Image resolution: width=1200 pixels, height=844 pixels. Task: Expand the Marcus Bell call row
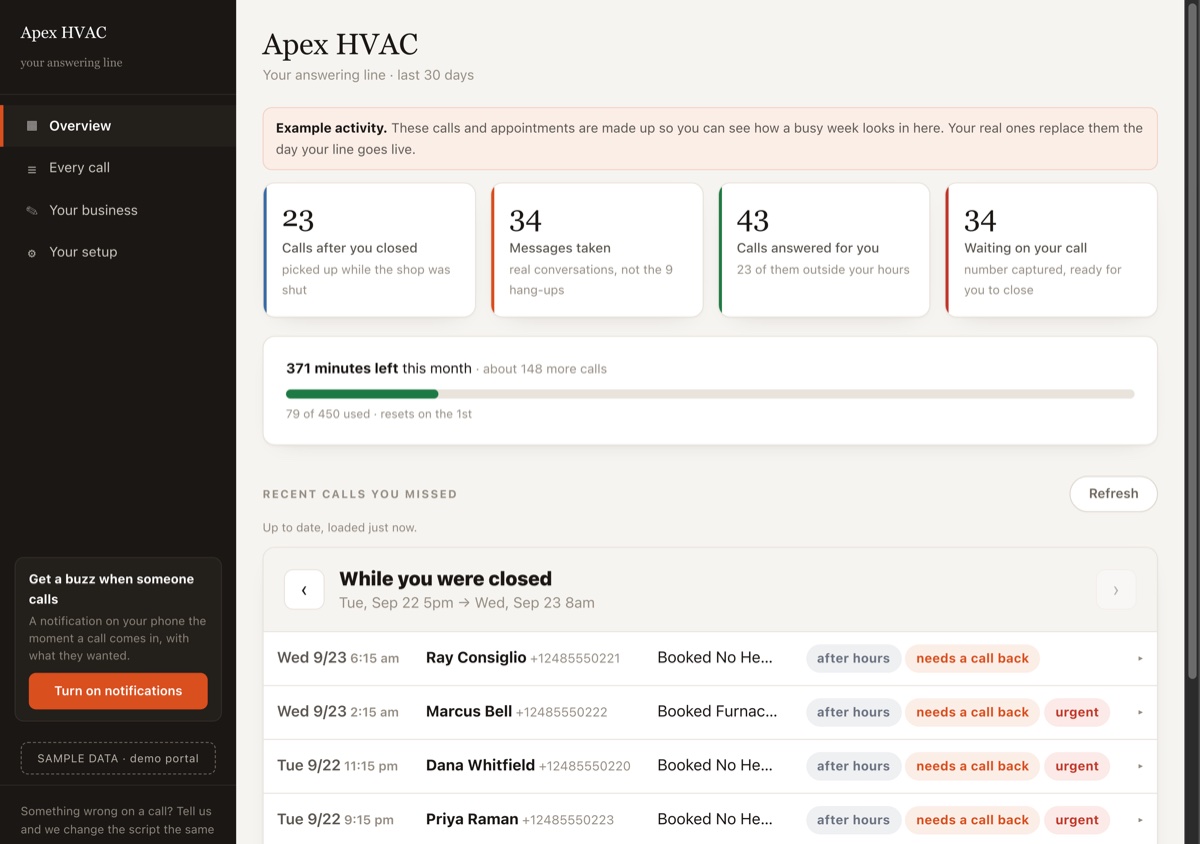point(710,712)
